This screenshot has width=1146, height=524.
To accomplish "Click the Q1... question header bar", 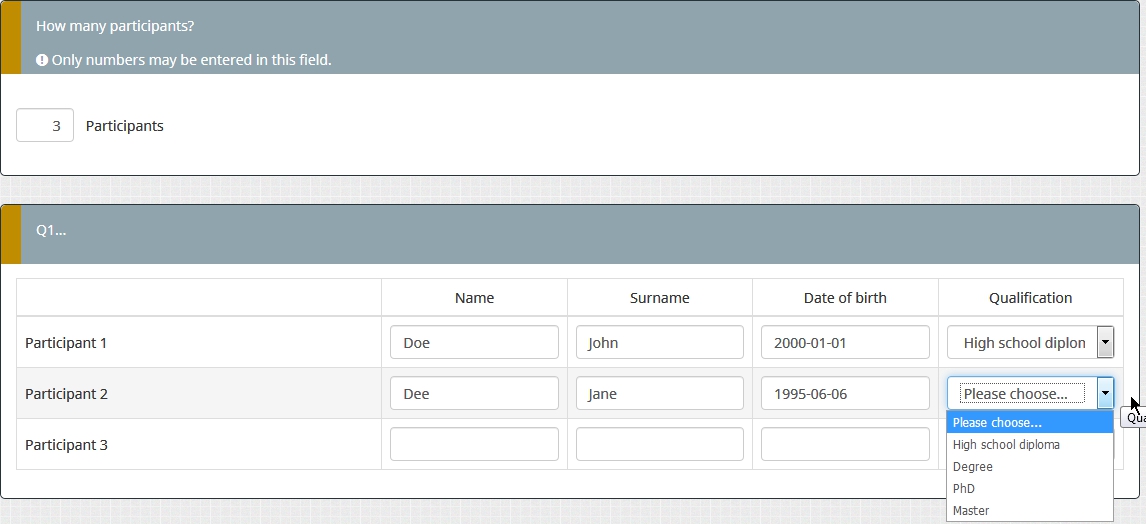I will [x=578, y=231].
